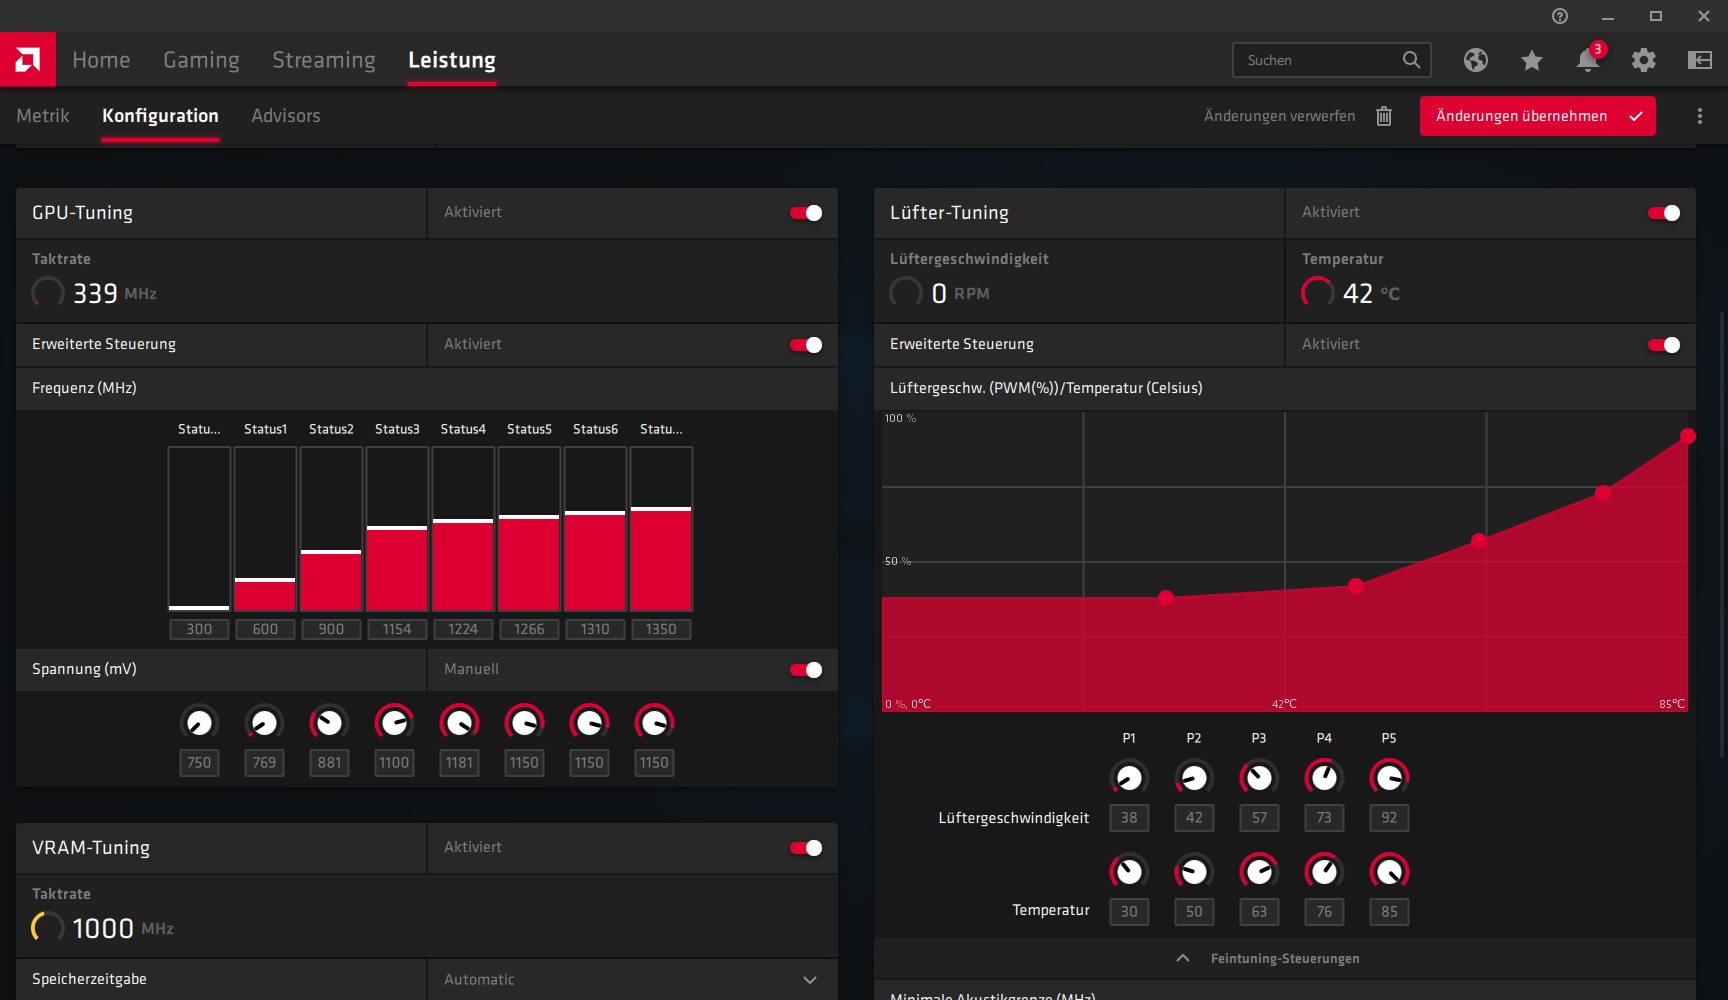Click the Status1 frequency bar slider

pos(265,529)
